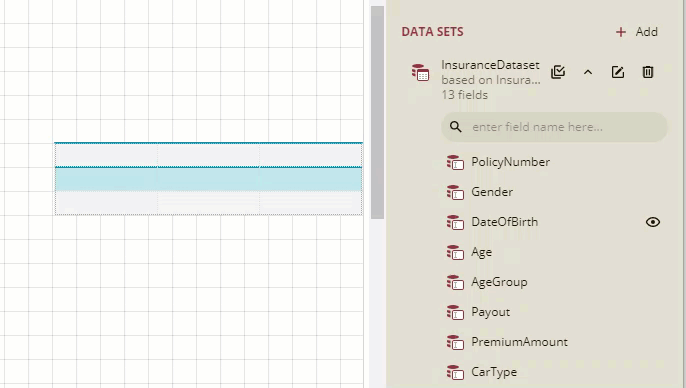Select first cell of table footer row
This screenshot has height=388, width=686.
[x=106, y=203]
